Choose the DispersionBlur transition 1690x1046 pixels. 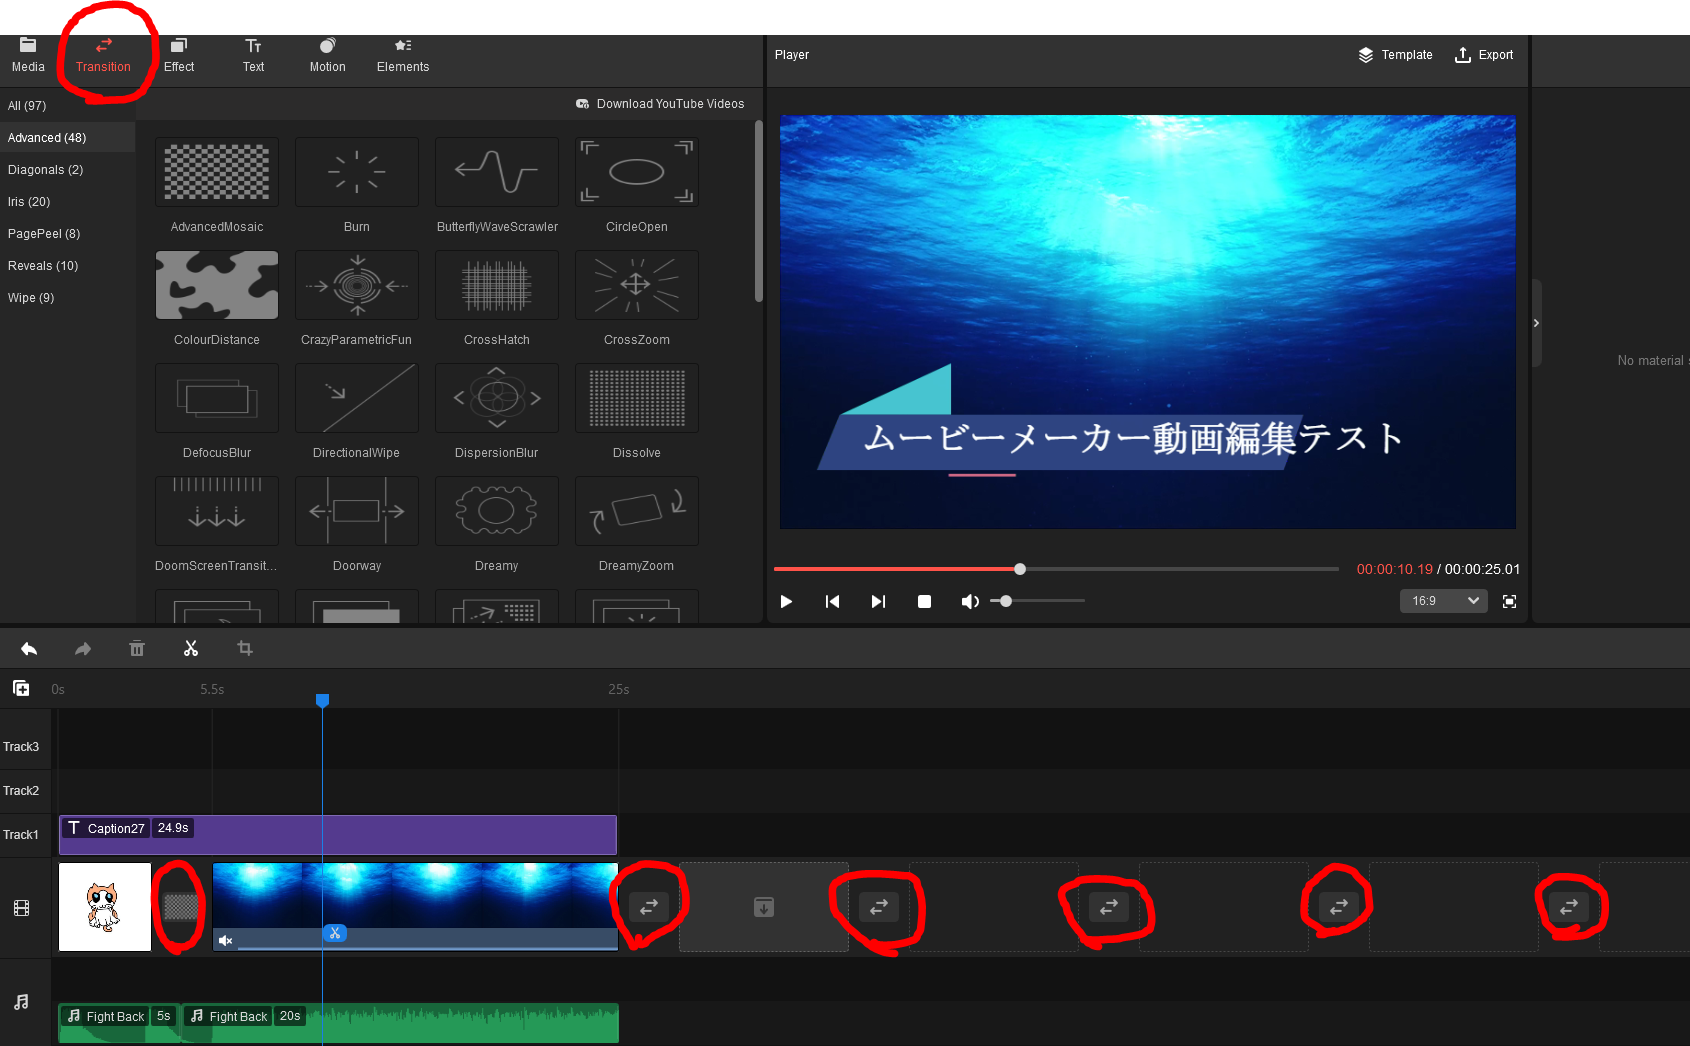tap(497, 398)
